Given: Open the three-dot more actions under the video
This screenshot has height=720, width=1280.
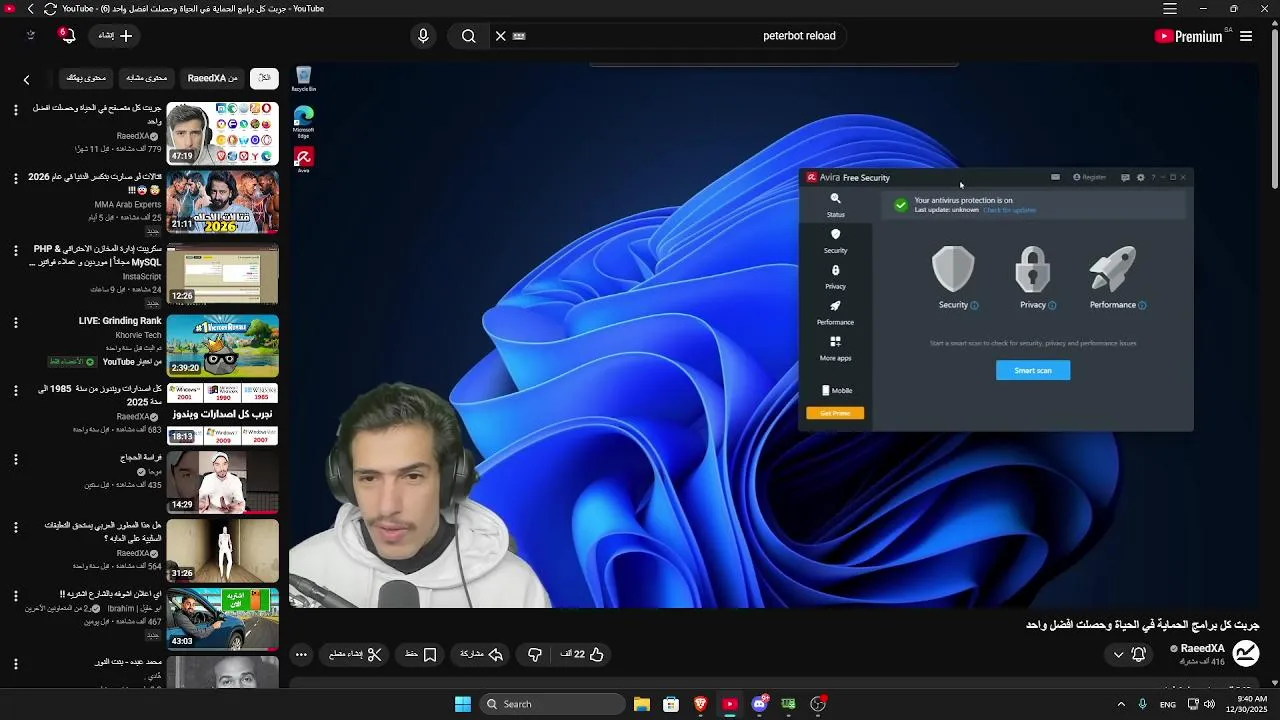Looking at the screenshot, I should 301,654.
